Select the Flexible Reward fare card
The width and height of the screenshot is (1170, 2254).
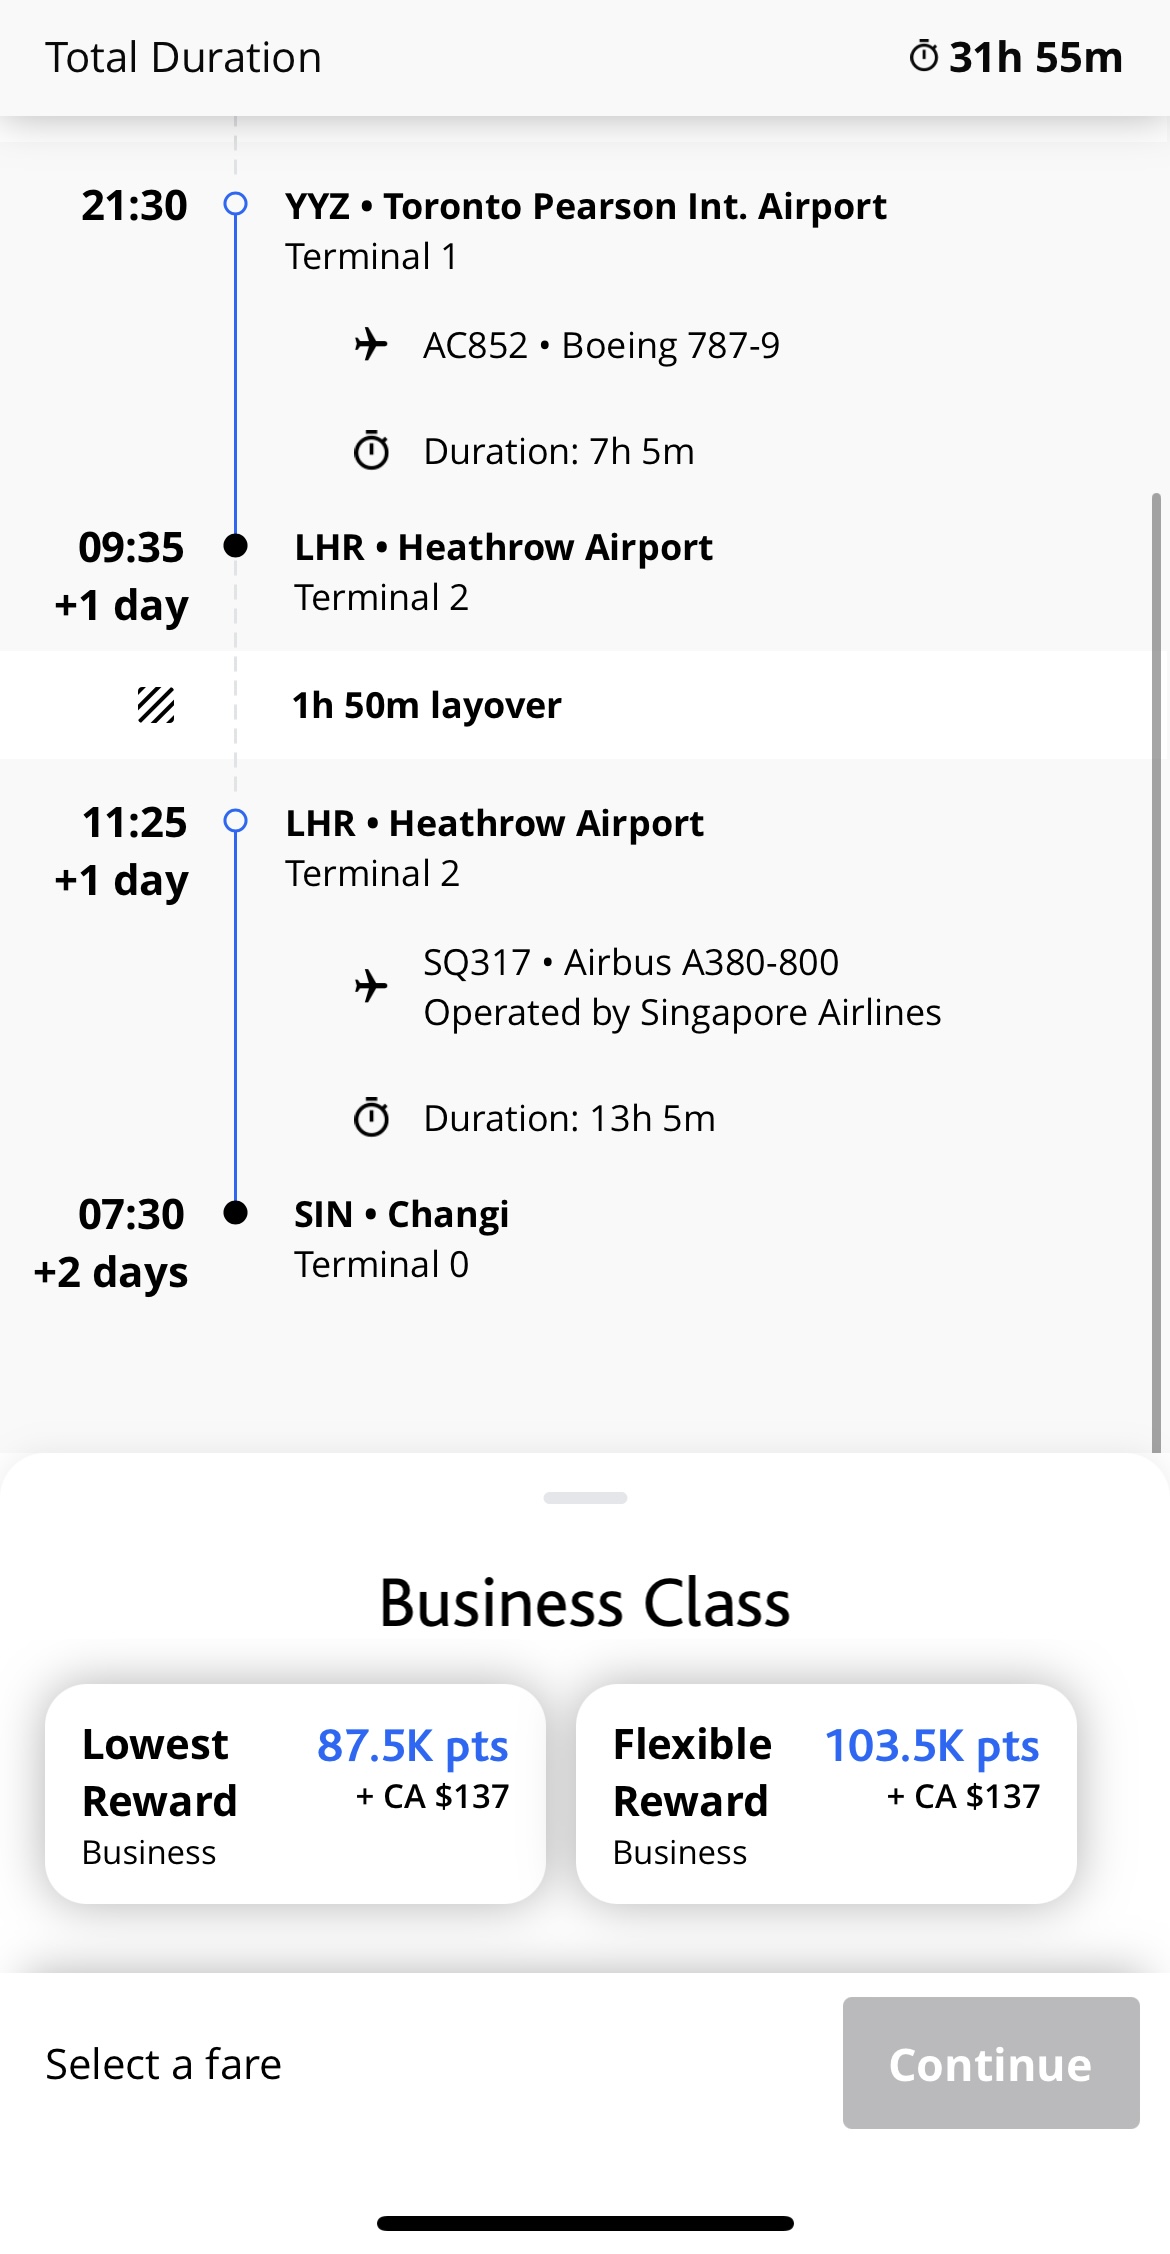[x=826, y=1794]
